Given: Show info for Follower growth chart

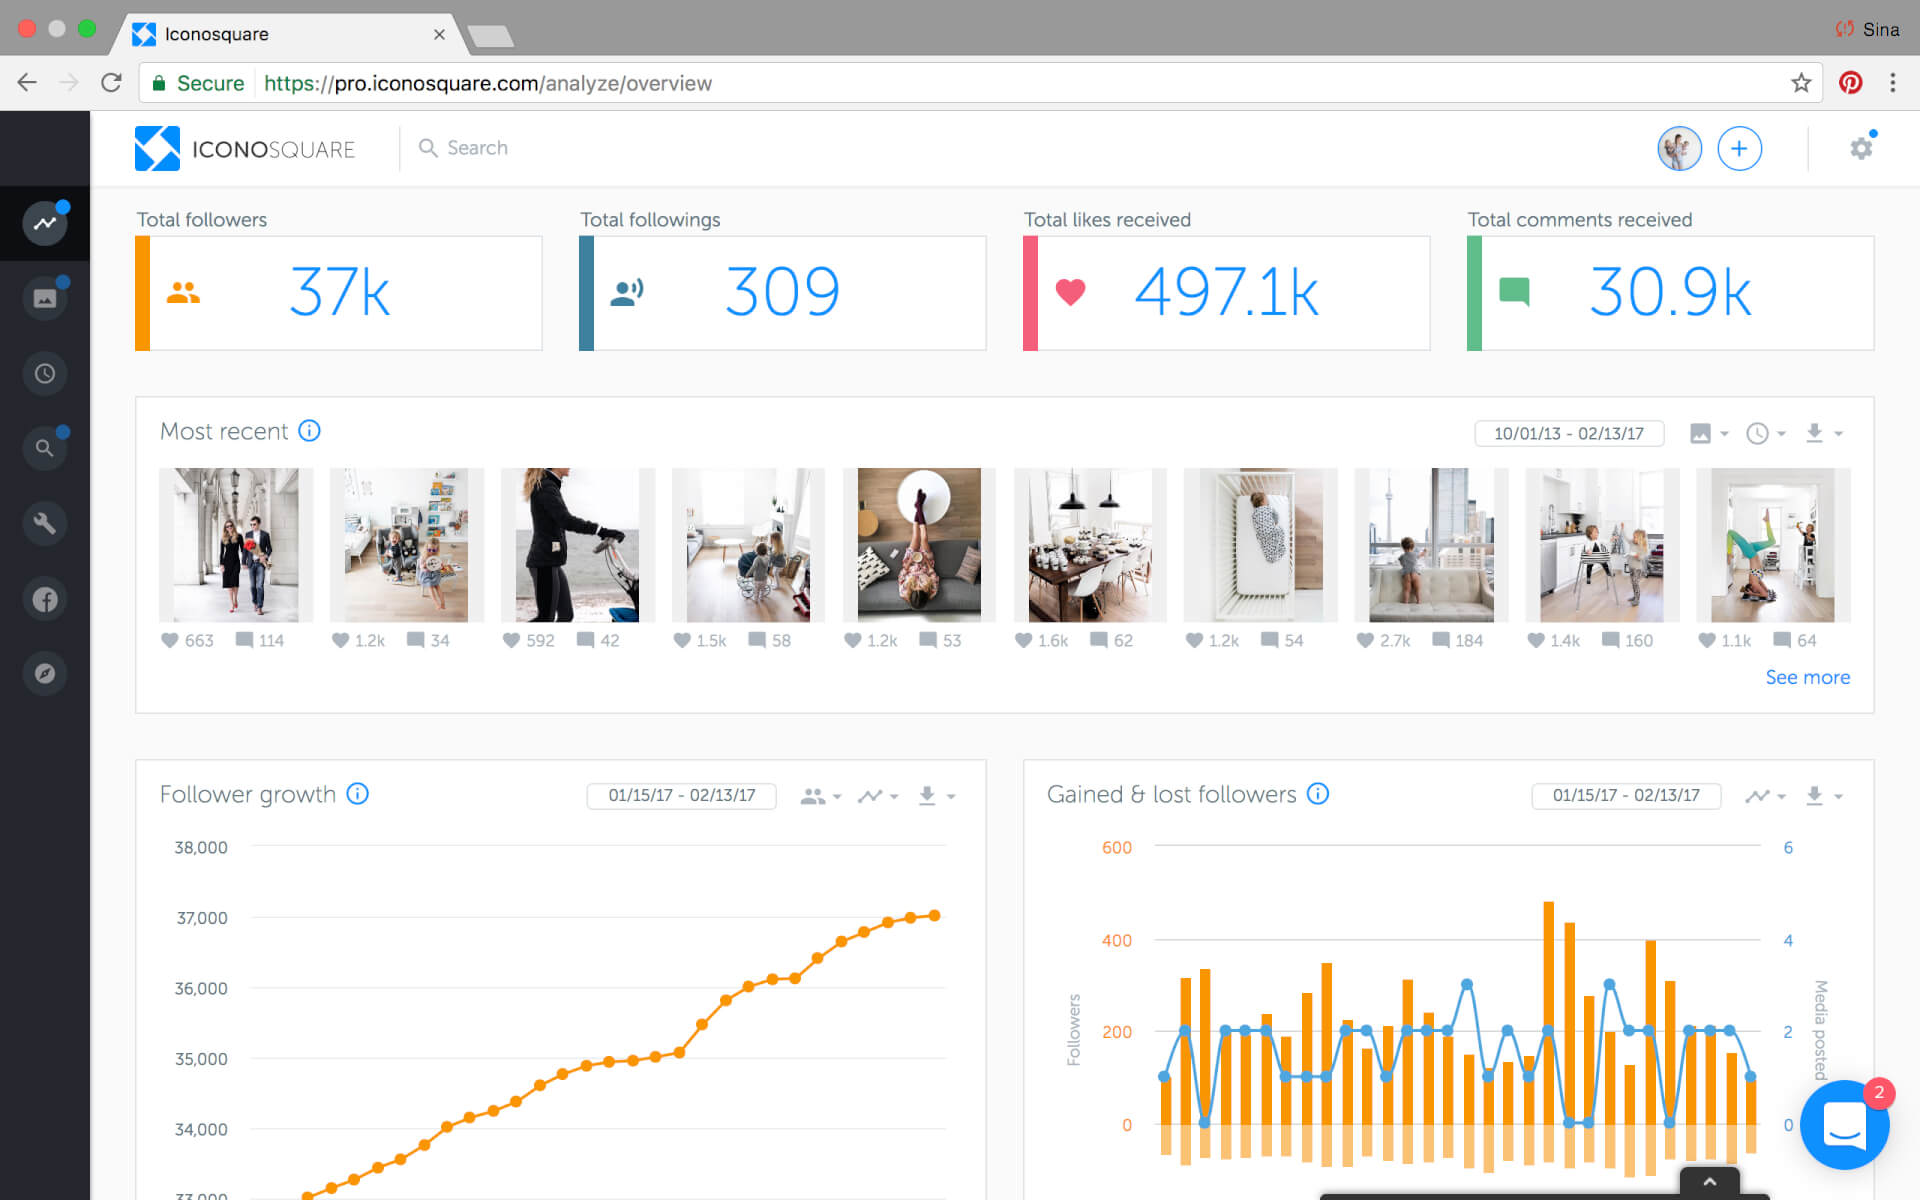Looking at the screenshot, I should (x=357, y=794).
